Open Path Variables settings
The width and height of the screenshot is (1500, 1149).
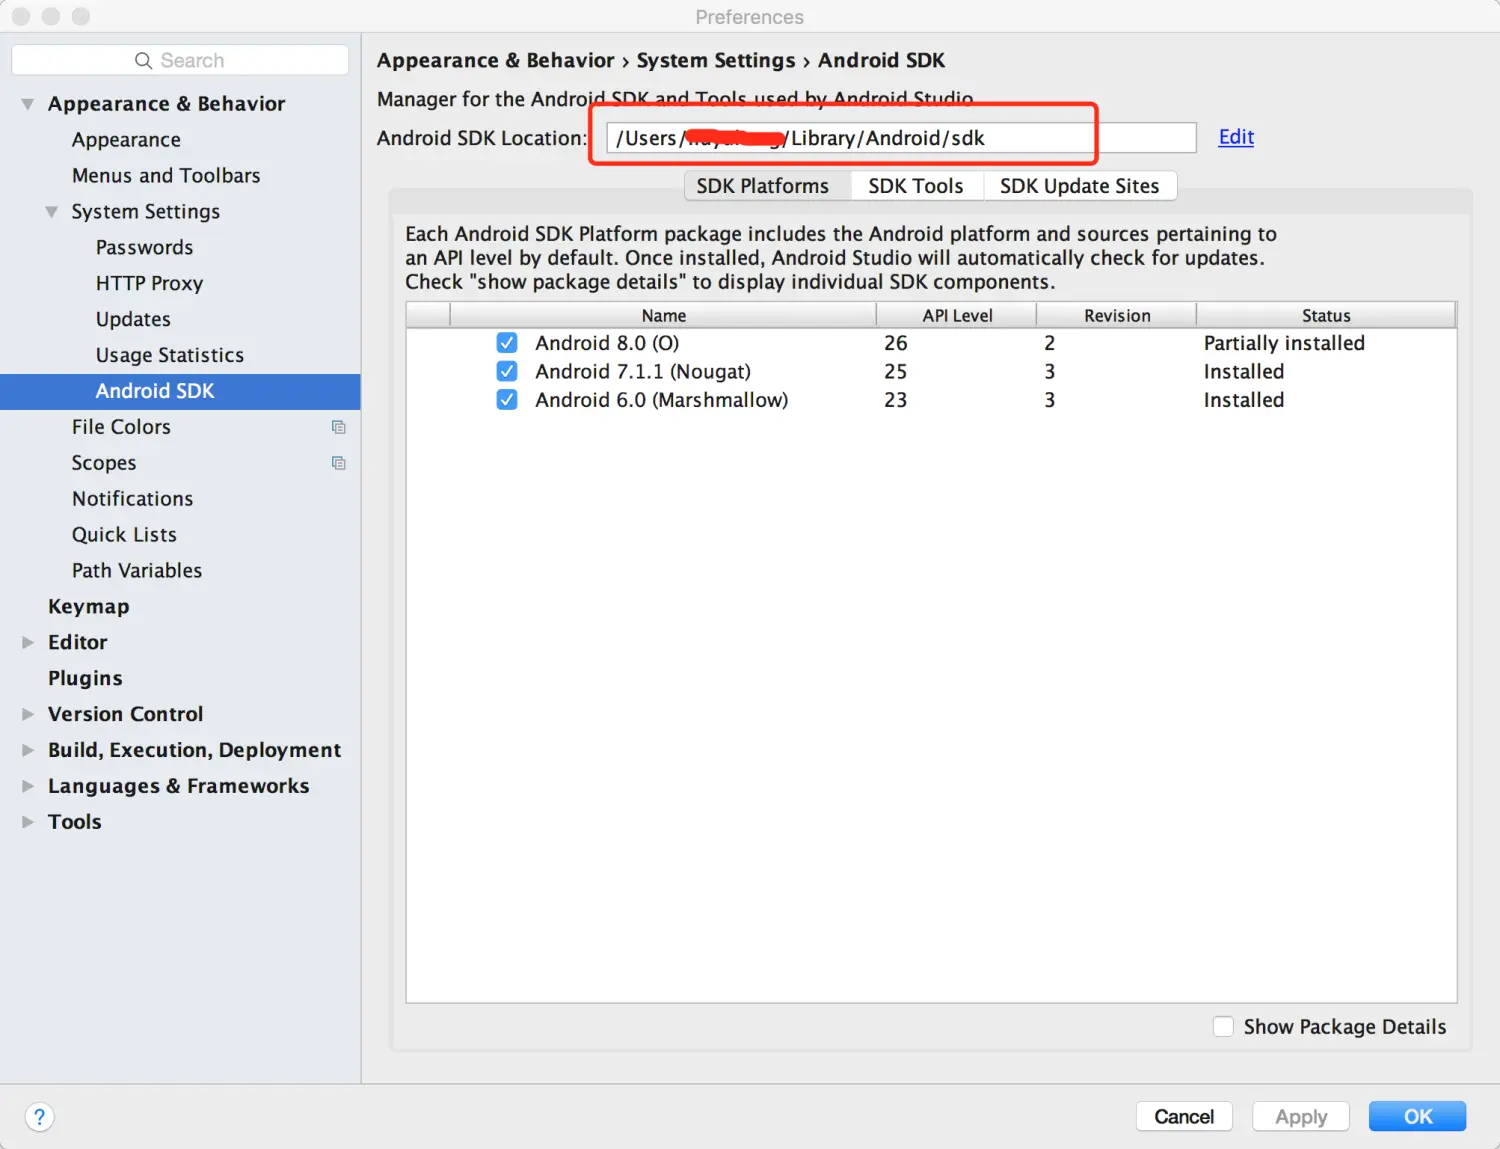click(137, 571)
